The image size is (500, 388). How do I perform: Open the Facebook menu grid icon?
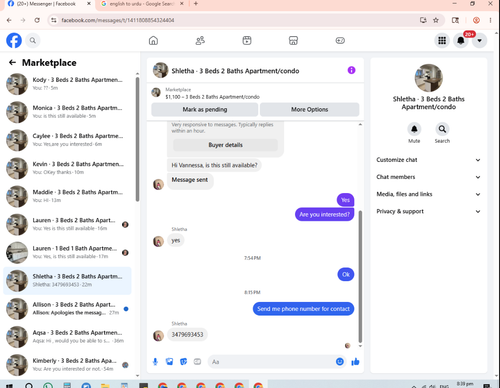[x=442, y=41]
